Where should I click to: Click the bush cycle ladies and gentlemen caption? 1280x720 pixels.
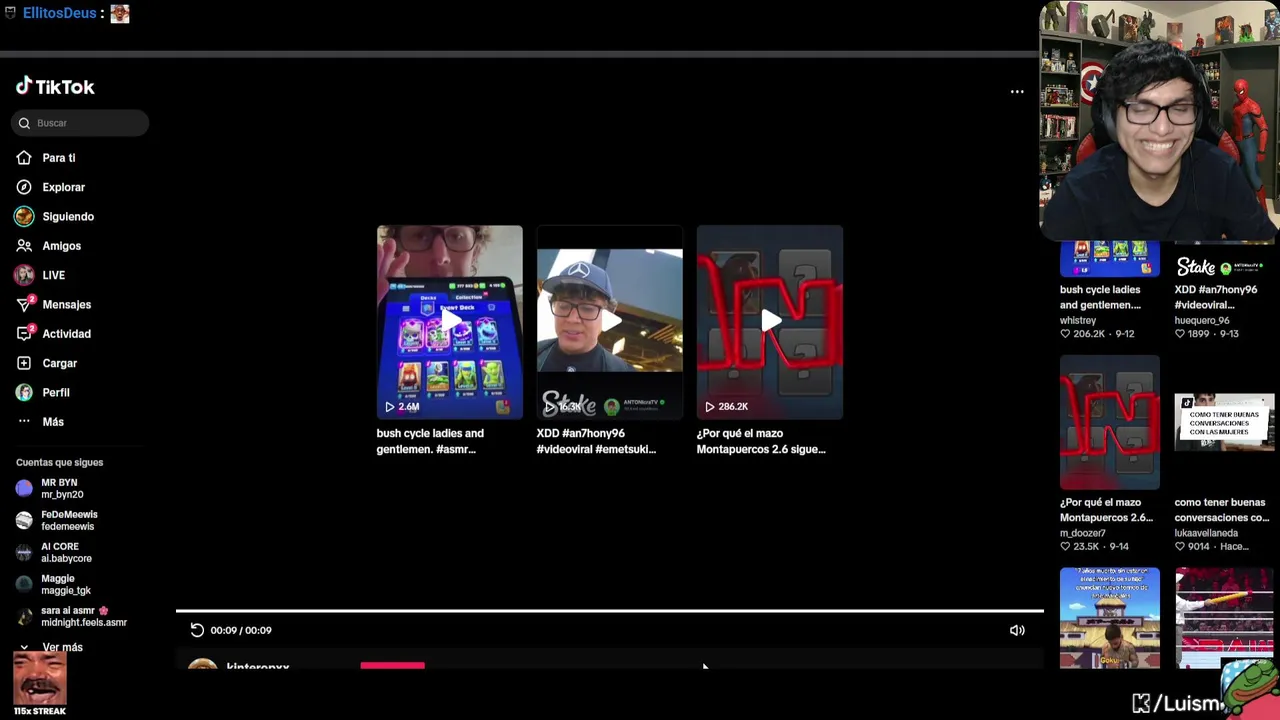point(430,441)
